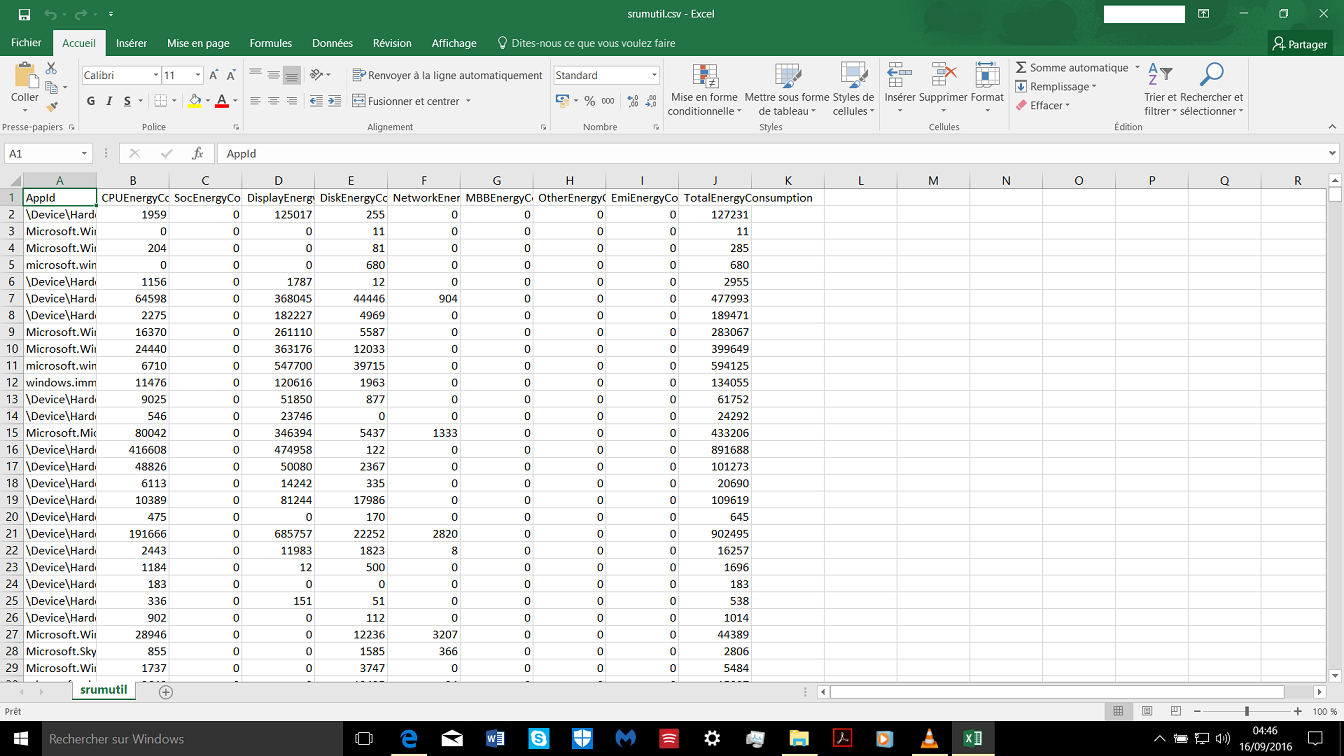Increase font size with the large A icon
The height and width of the screenshot is (756, 1344).
pyautogui.click(x=214, y=75)
